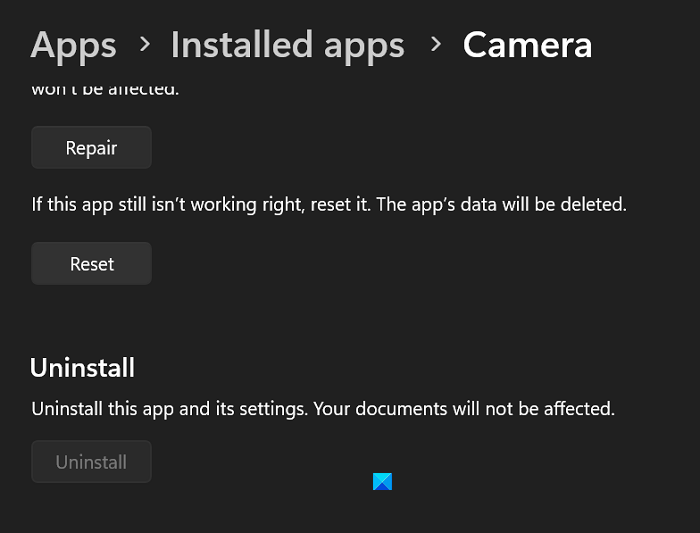700x533 pixels.
Task: Open the Installed apps breadcrumb
Action: point(287,45)
